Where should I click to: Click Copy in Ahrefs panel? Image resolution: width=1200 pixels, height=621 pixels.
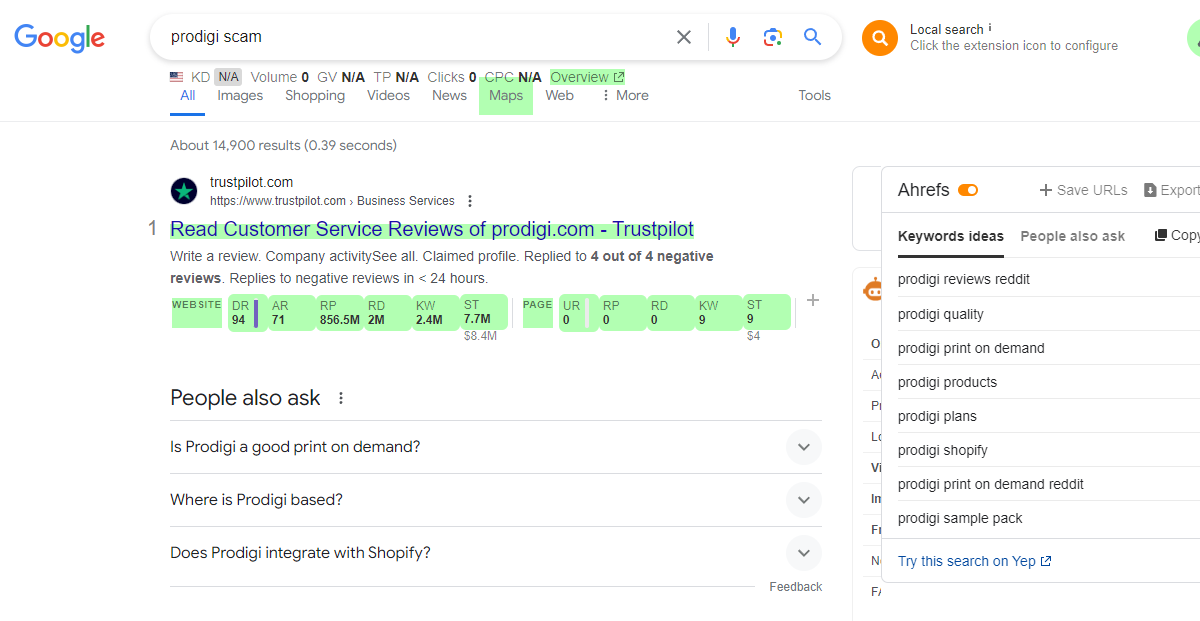pyautogui.click(x=1177, y=235)
